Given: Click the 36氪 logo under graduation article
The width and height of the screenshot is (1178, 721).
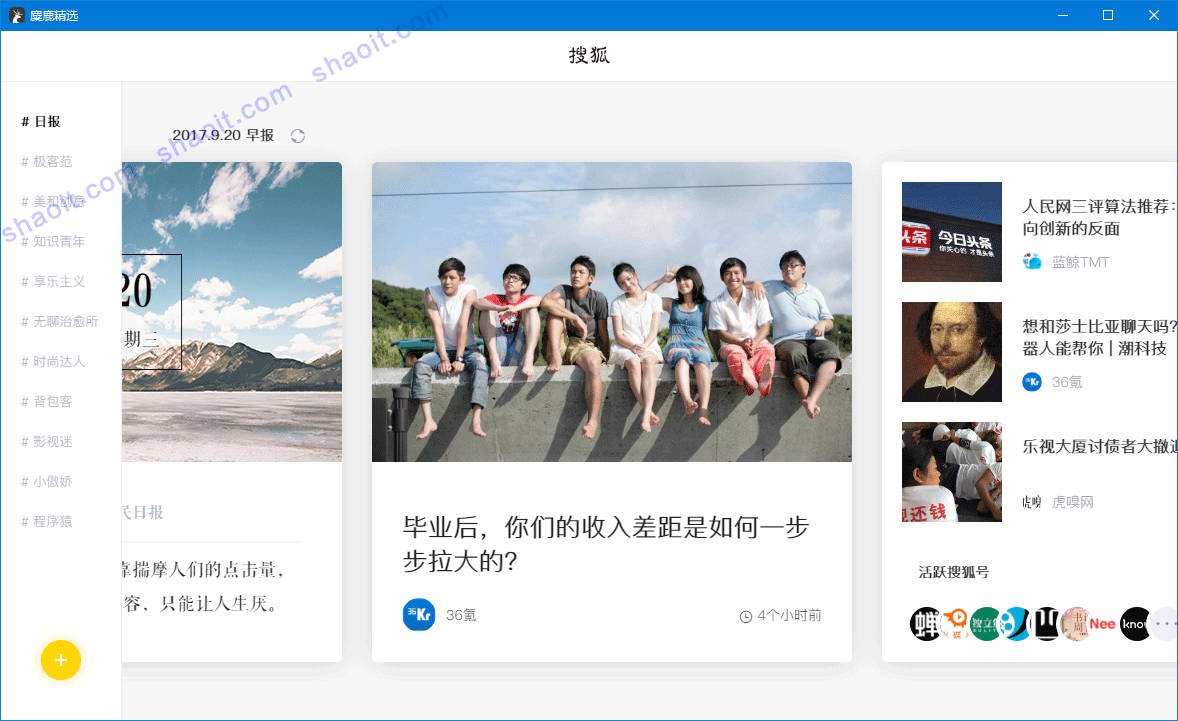Looking at the screenshot, I should 418,614.
